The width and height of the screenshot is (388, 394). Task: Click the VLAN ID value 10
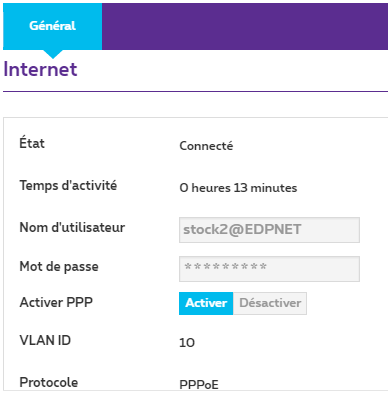coord(187,343)
